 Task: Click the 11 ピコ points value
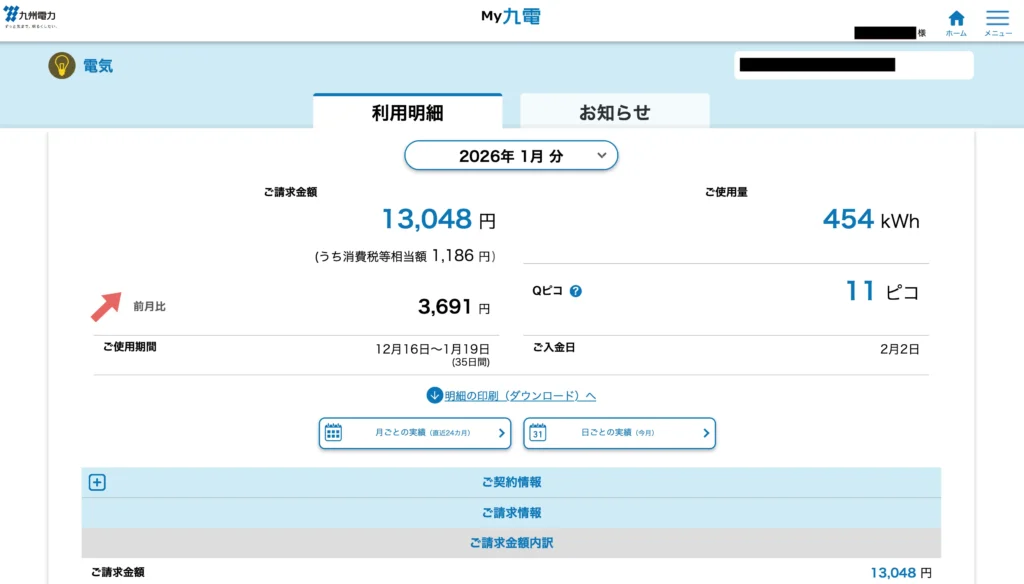(x=882, y=291)
